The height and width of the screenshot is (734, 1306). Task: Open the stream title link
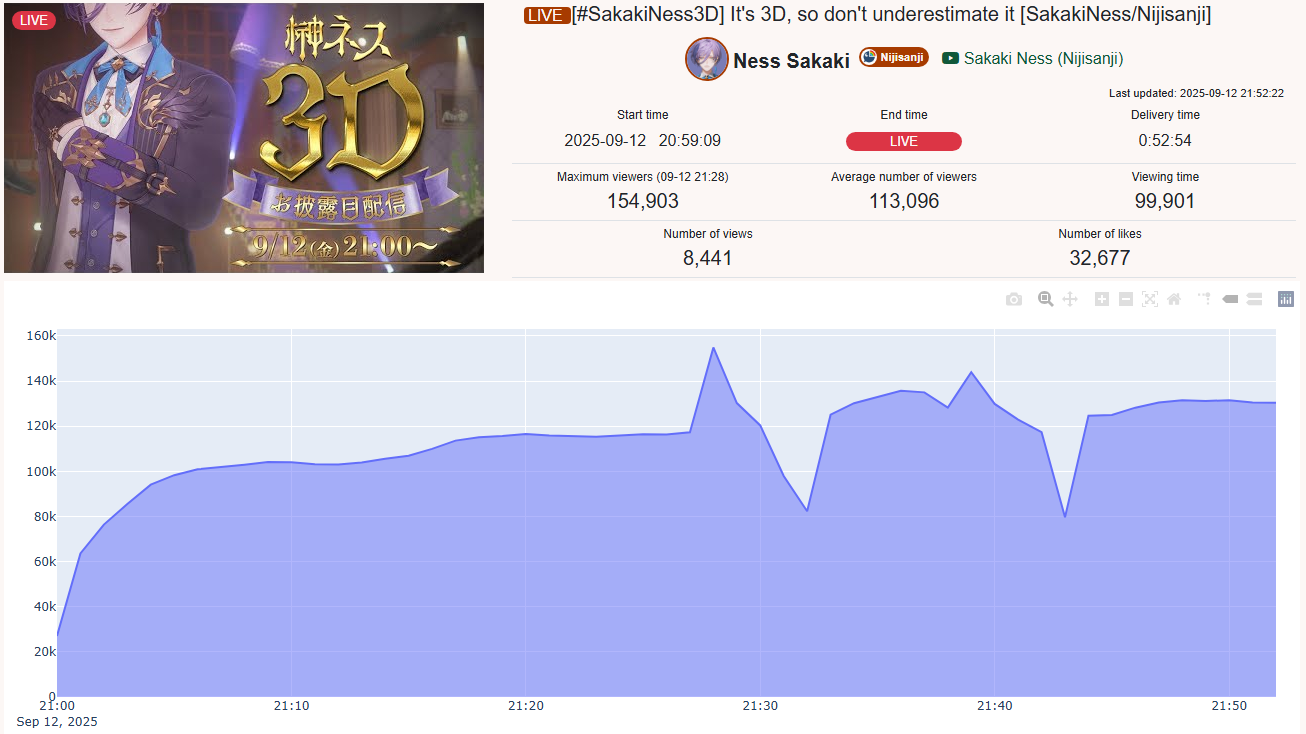pos(892,15)
